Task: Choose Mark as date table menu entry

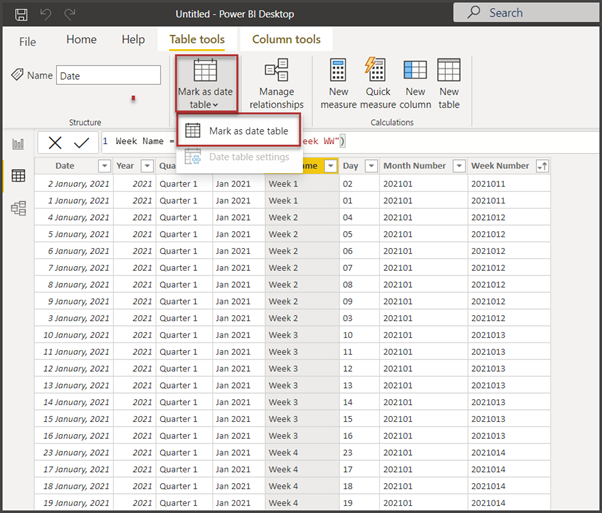Action: tap(239, 131)
